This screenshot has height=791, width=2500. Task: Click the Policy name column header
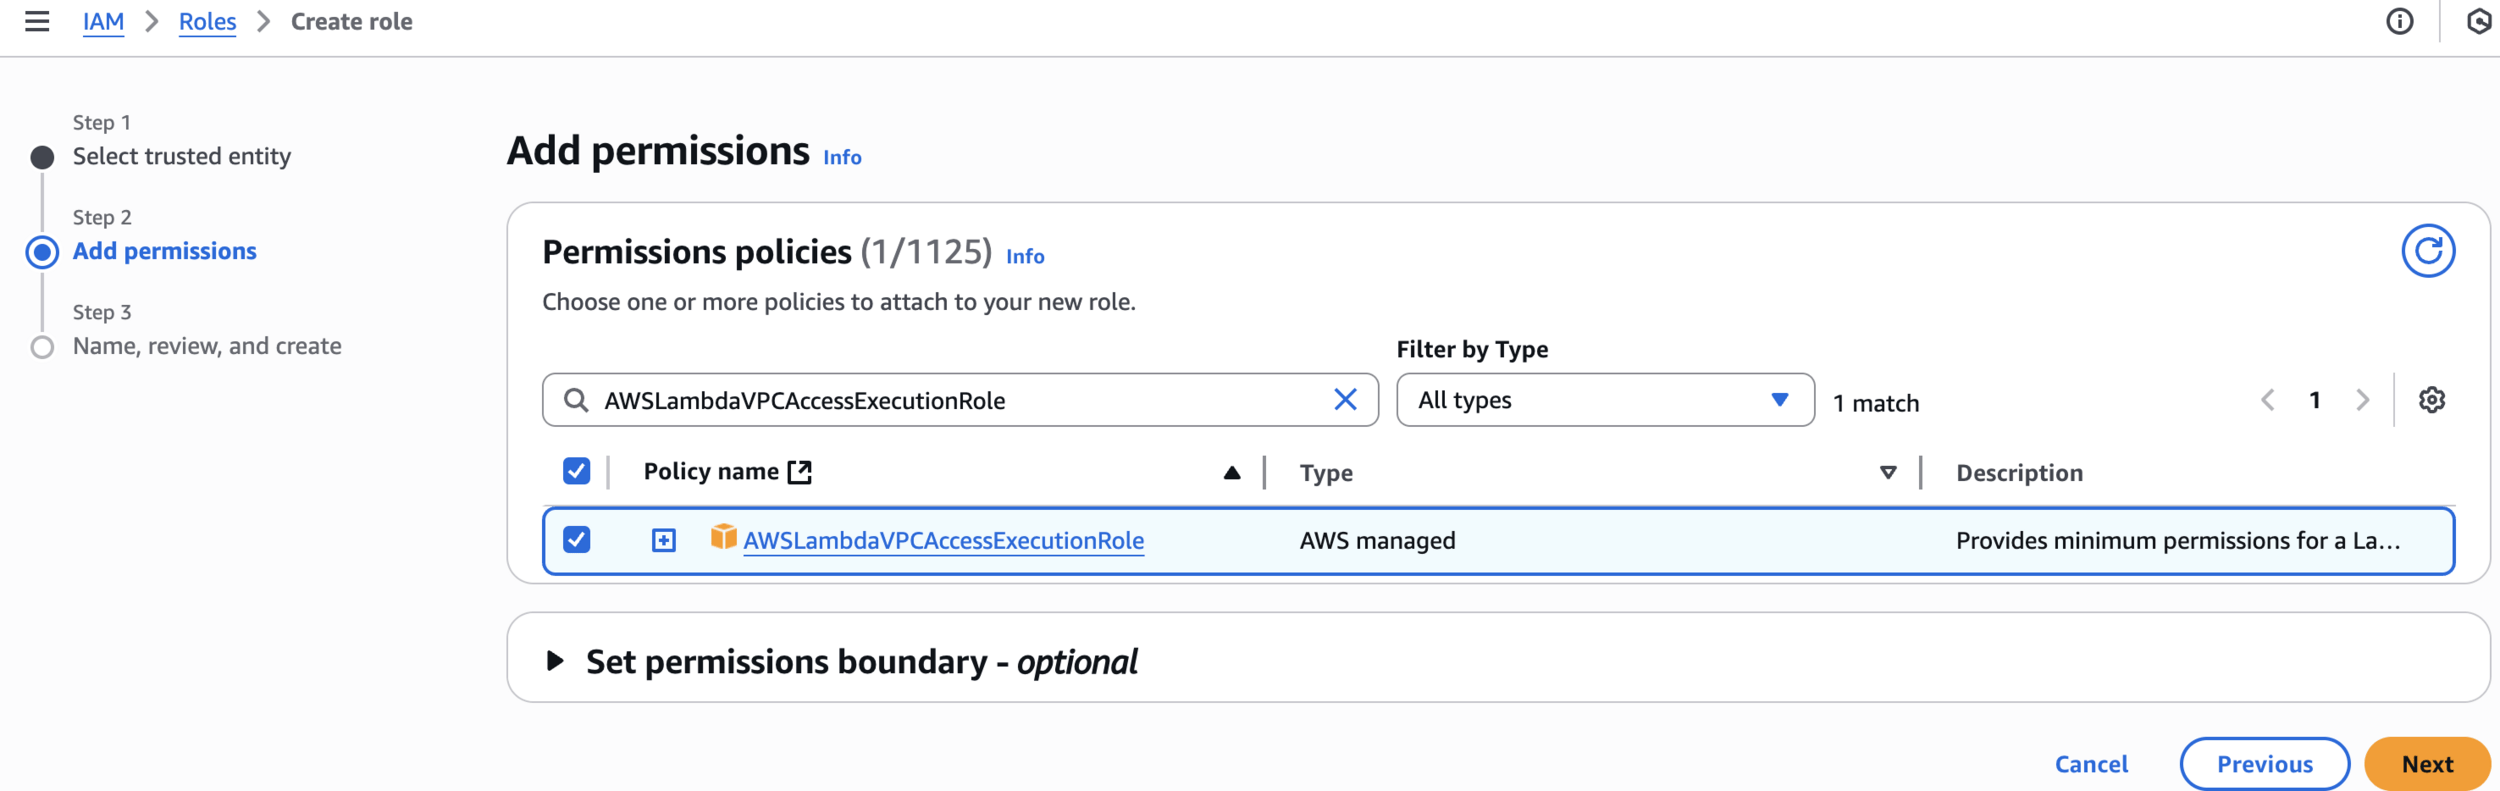point(711,472)
